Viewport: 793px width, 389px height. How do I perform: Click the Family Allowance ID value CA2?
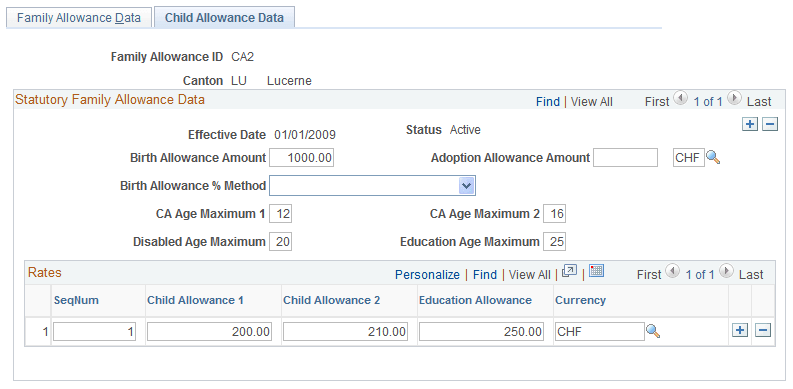pyautogui.click(x=243, y=57)
